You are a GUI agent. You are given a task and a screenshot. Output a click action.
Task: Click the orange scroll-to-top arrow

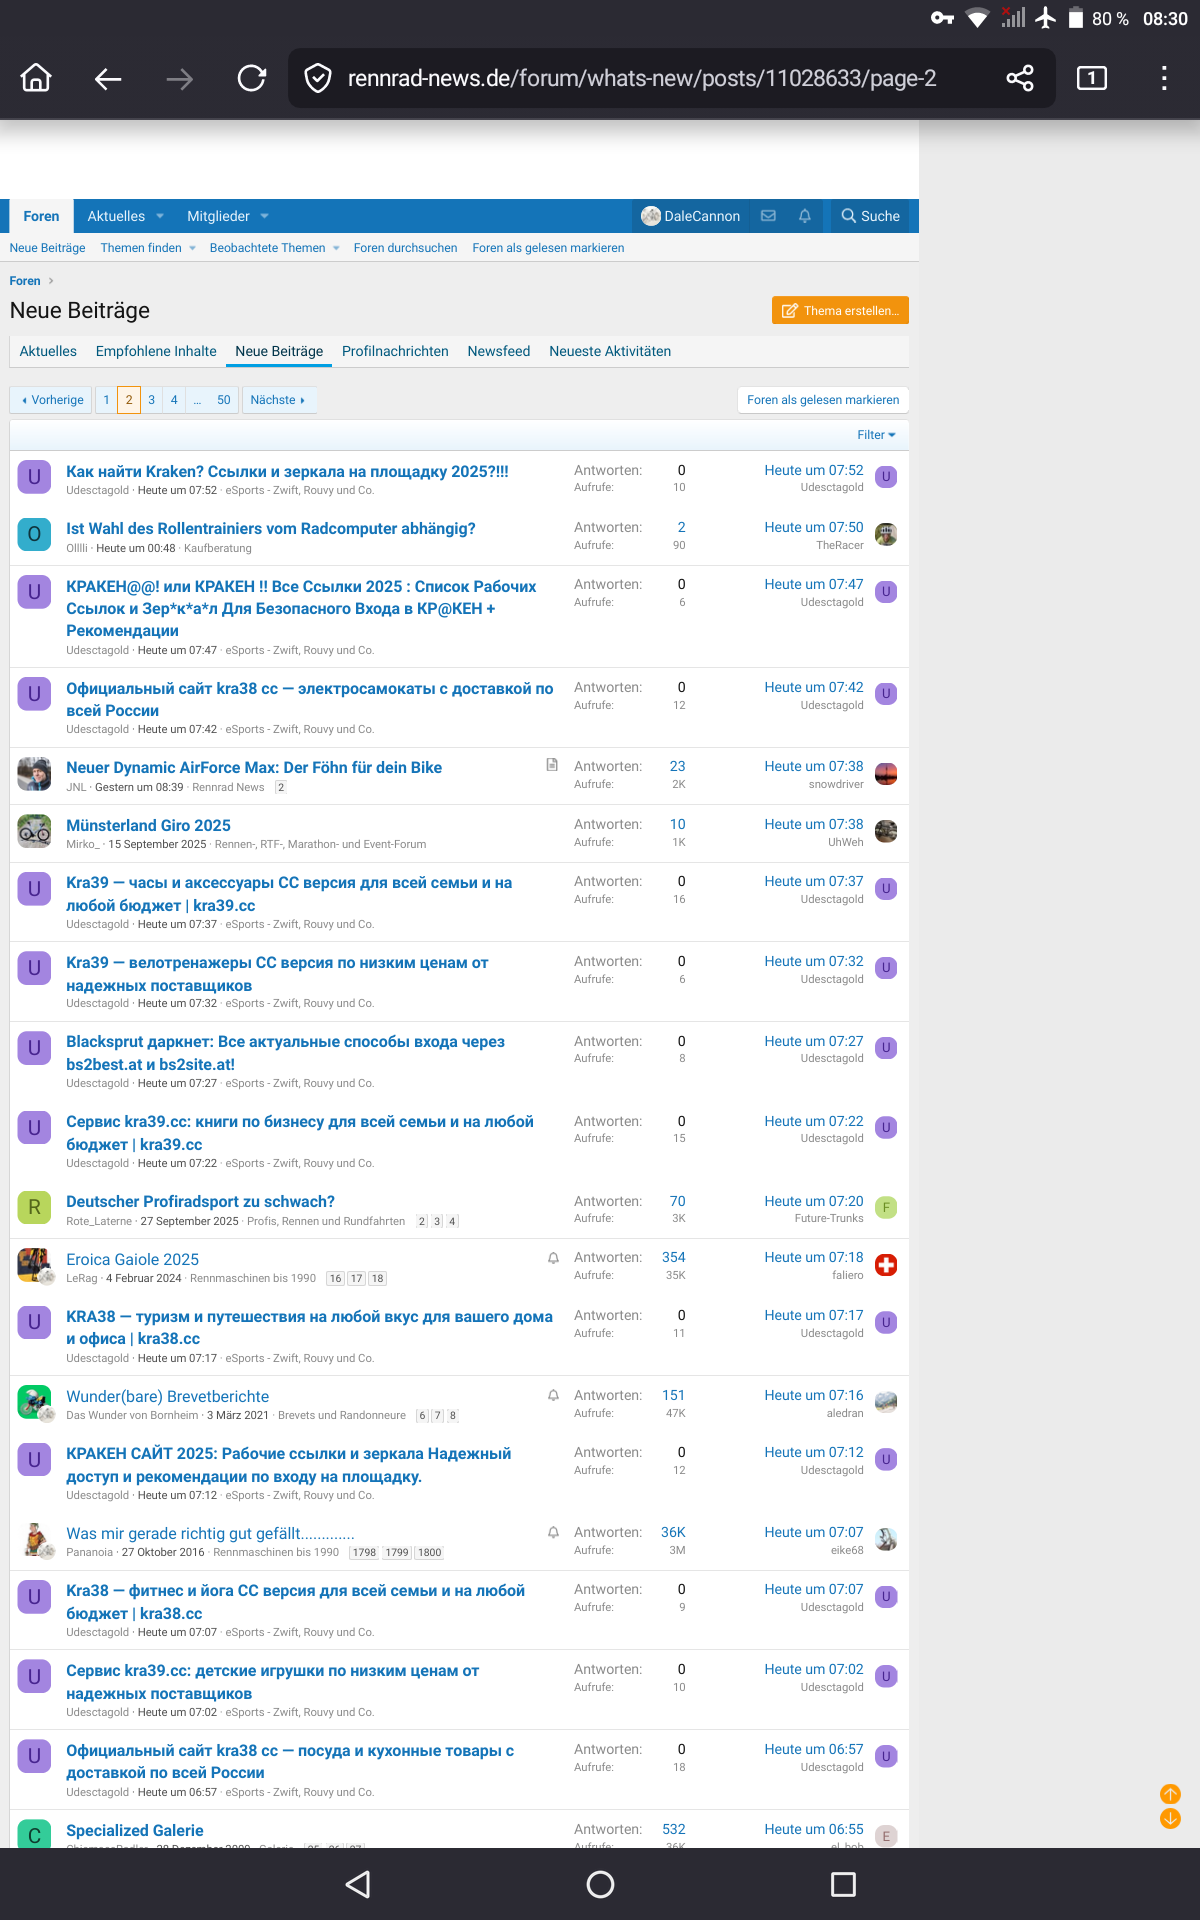point(1170,1794)
